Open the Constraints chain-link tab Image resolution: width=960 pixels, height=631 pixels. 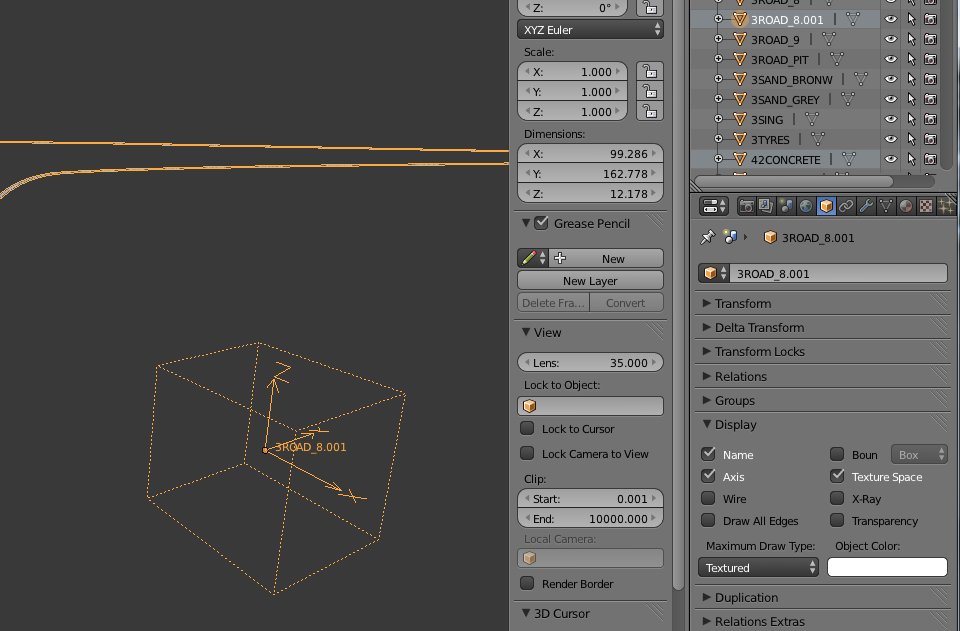tap(846, 206)
